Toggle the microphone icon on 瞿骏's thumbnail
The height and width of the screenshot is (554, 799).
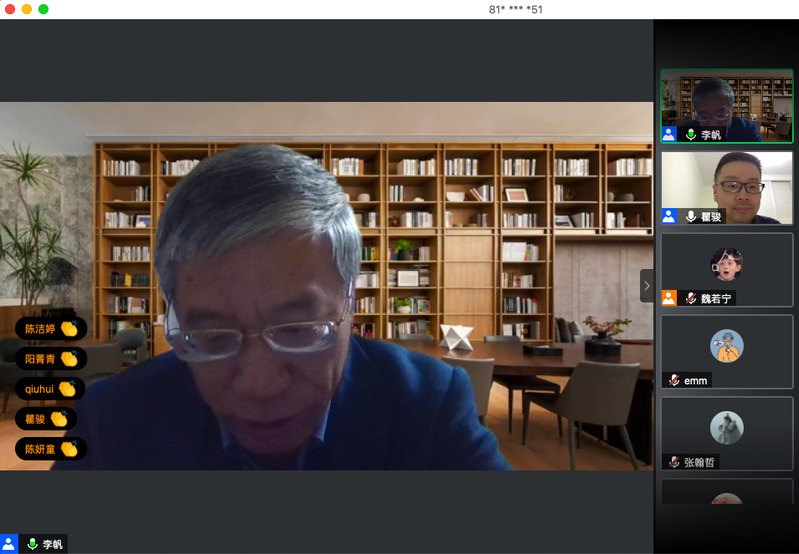690,216
